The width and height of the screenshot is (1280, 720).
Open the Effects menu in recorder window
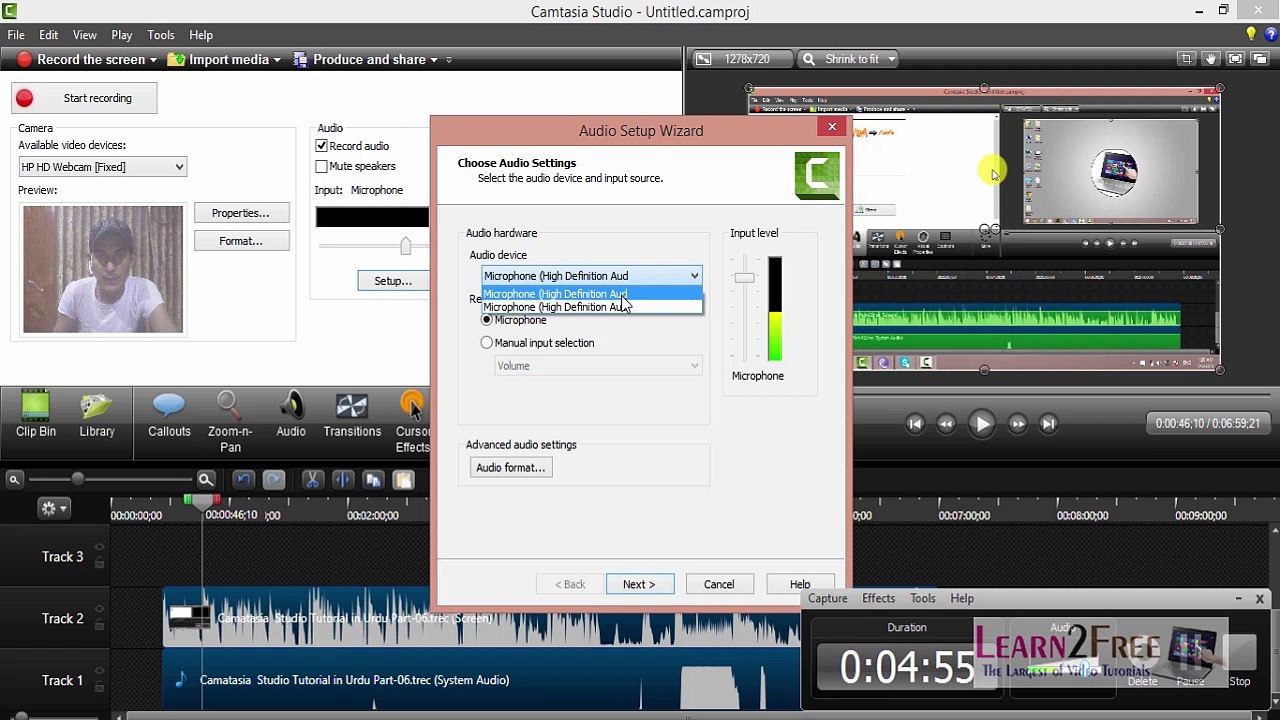pos(878,598)
